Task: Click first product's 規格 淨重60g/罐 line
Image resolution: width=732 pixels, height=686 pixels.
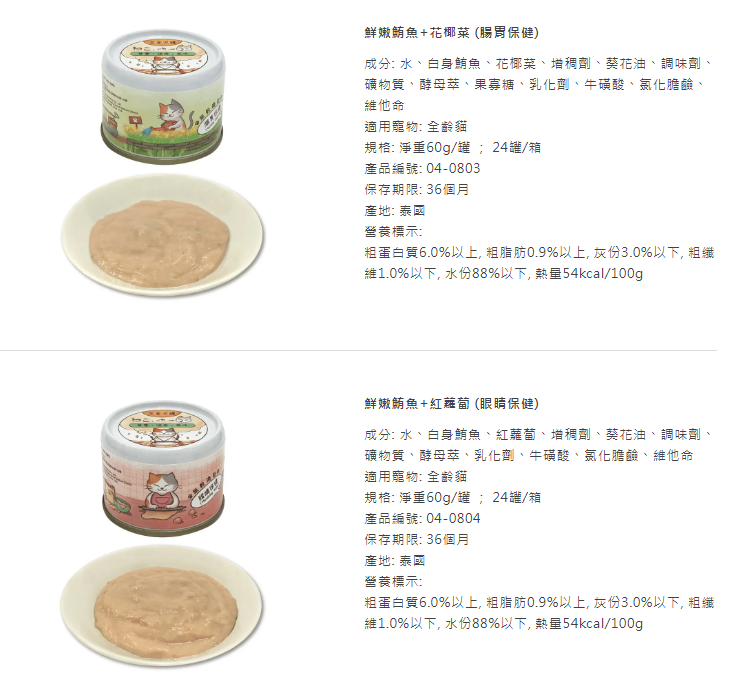Action: (452, 148)
